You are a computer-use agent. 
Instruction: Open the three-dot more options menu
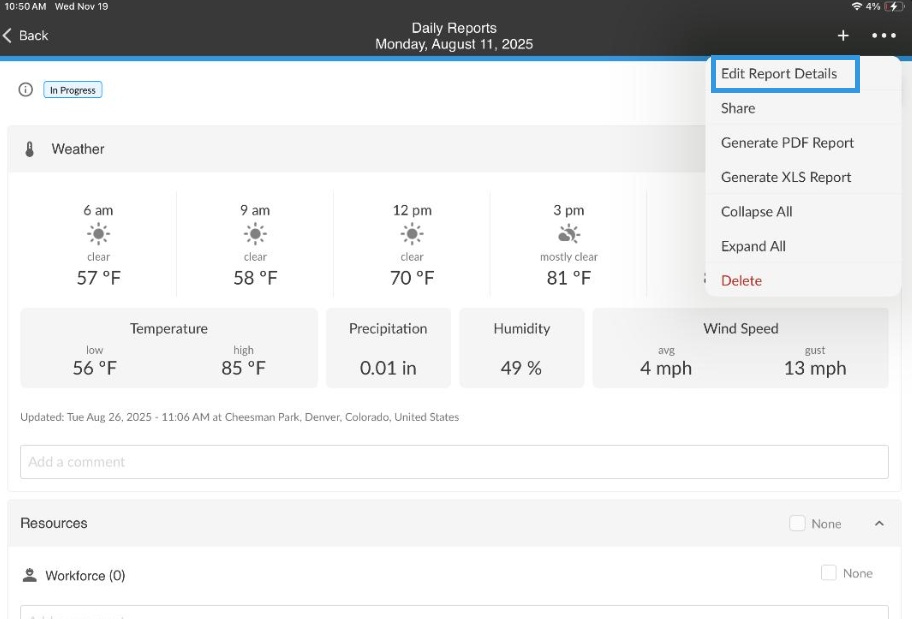pyautogui.click(x=884, y=35)
